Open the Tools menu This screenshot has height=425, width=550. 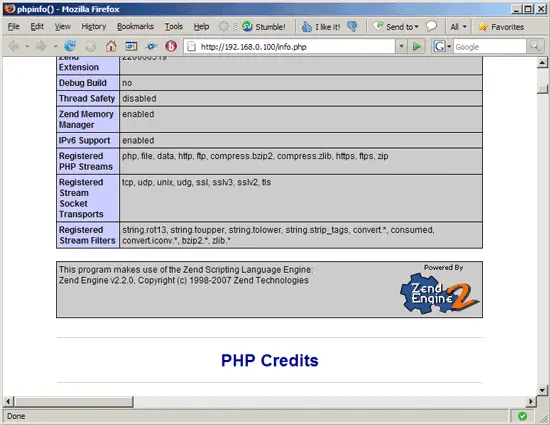[174, 27]
